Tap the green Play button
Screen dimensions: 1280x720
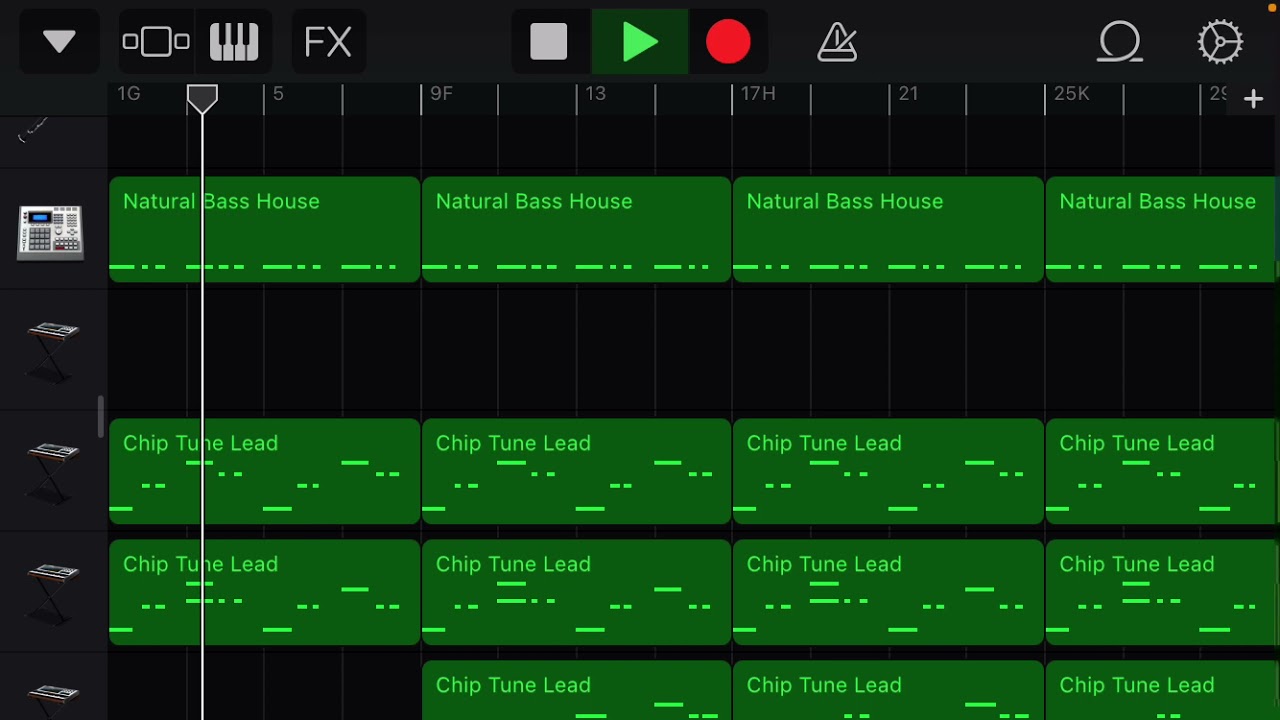click(x=640, y=42)
